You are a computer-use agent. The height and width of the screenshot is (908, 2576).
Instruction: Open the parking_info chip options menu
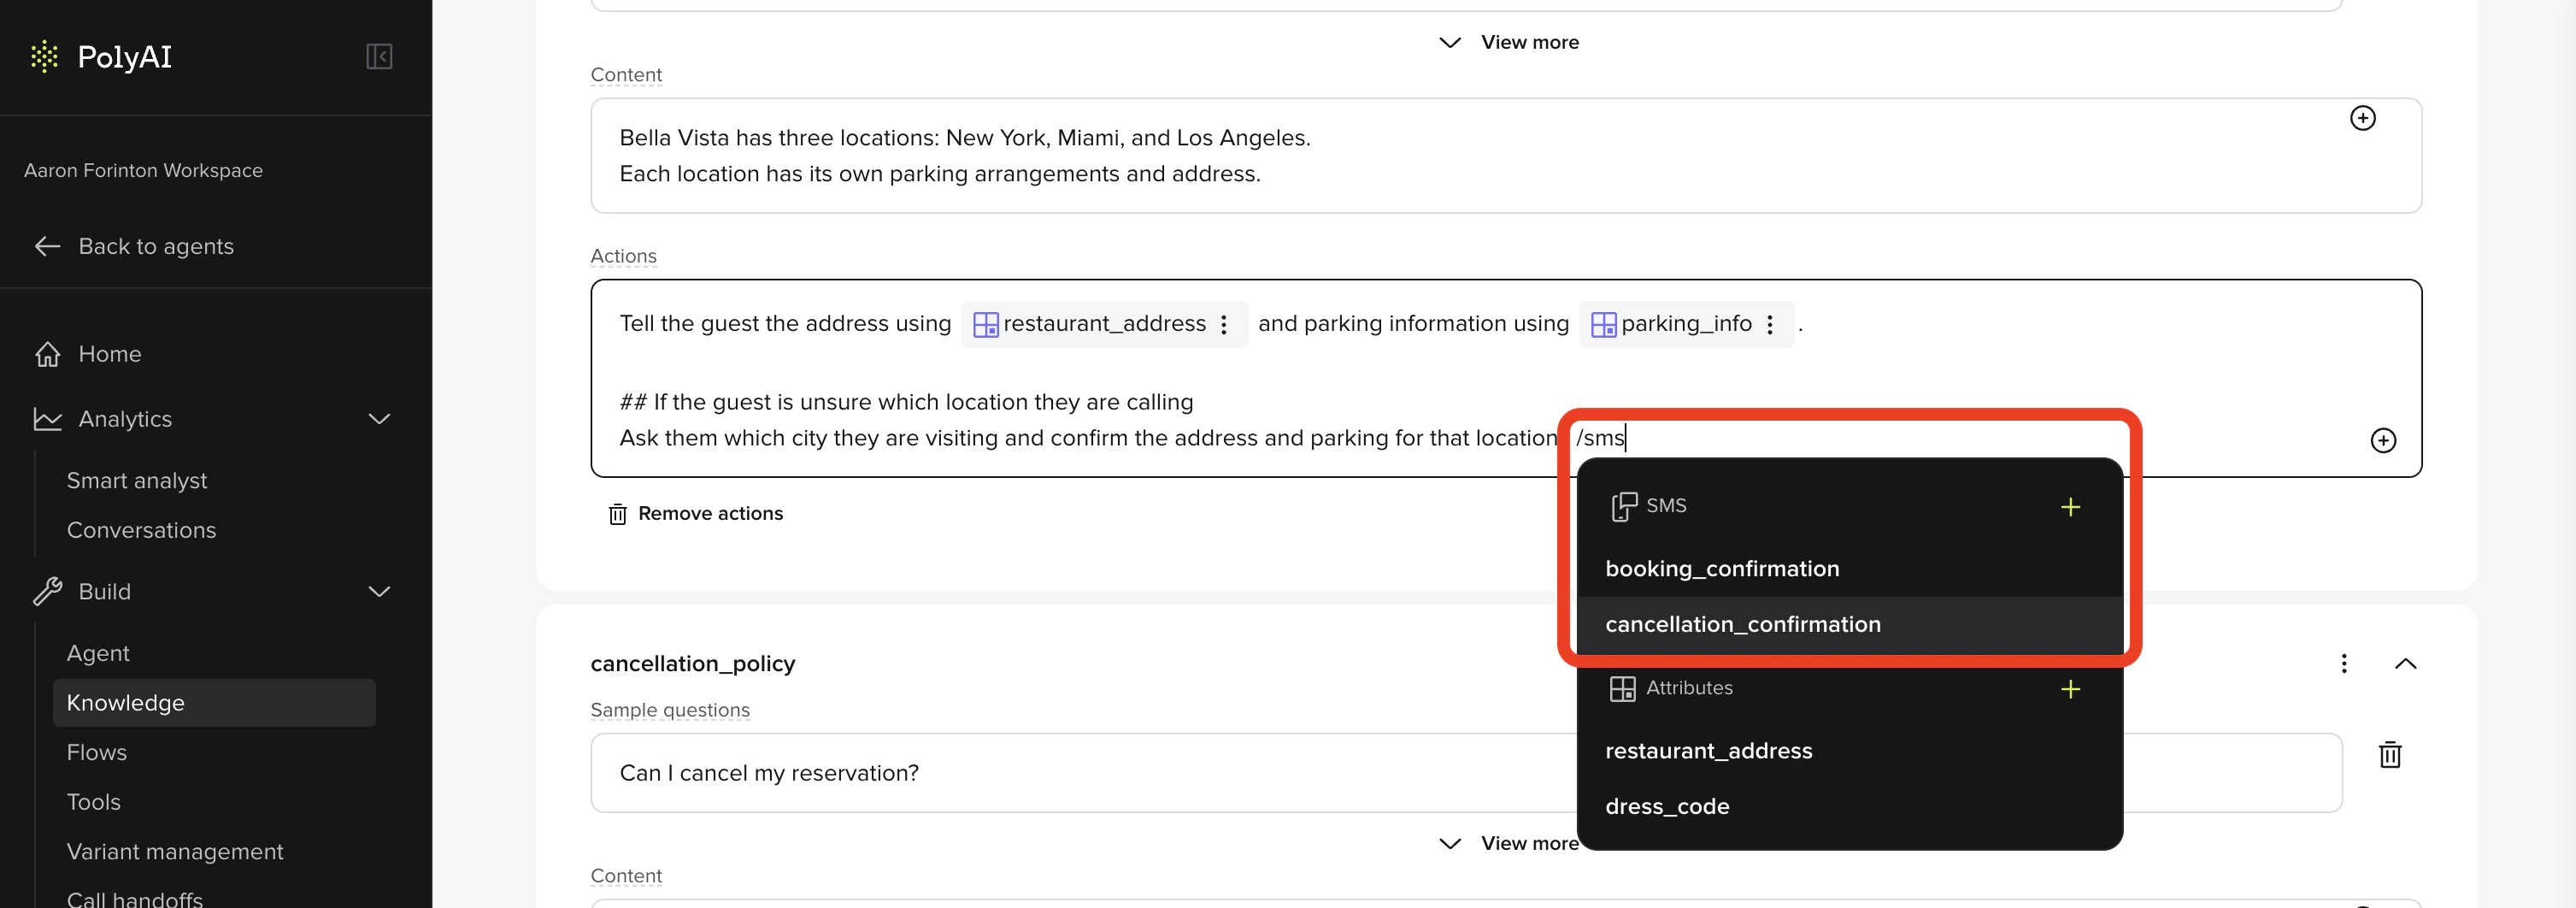(1770, 324)
